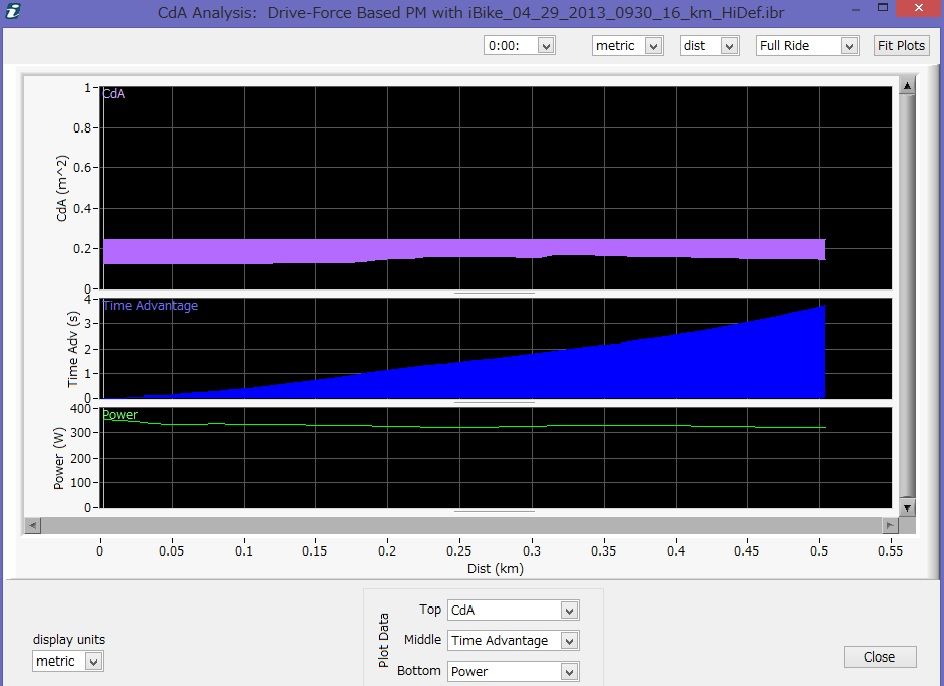944x686 pixels.
Task: Maximize the CdA Analysis window
Action: click(883, 8)
